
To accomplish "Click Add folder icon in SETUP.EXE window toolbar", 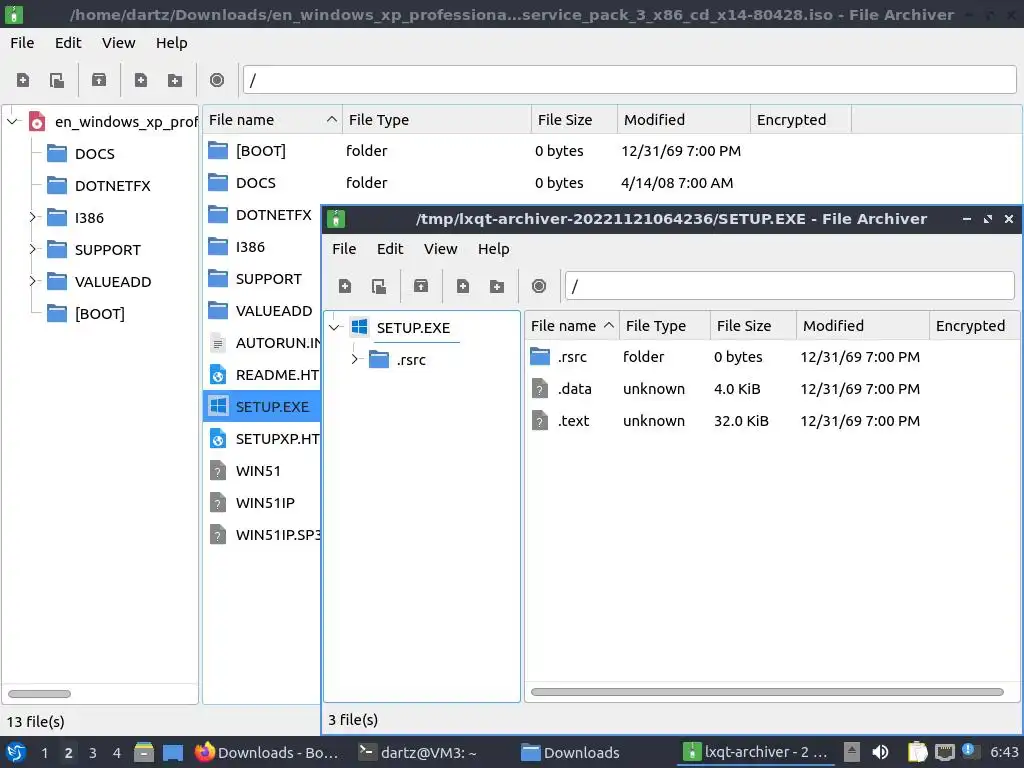I will coord(496,286).
